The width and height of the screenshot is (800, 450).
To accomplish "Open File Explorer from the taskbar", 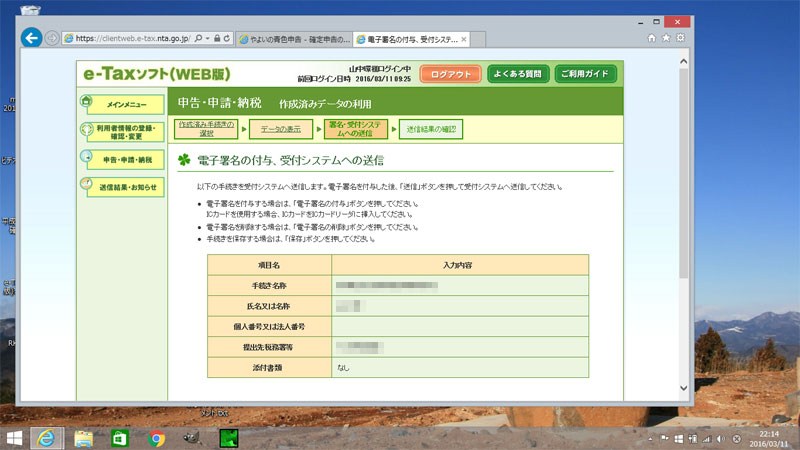I will 83,437.
